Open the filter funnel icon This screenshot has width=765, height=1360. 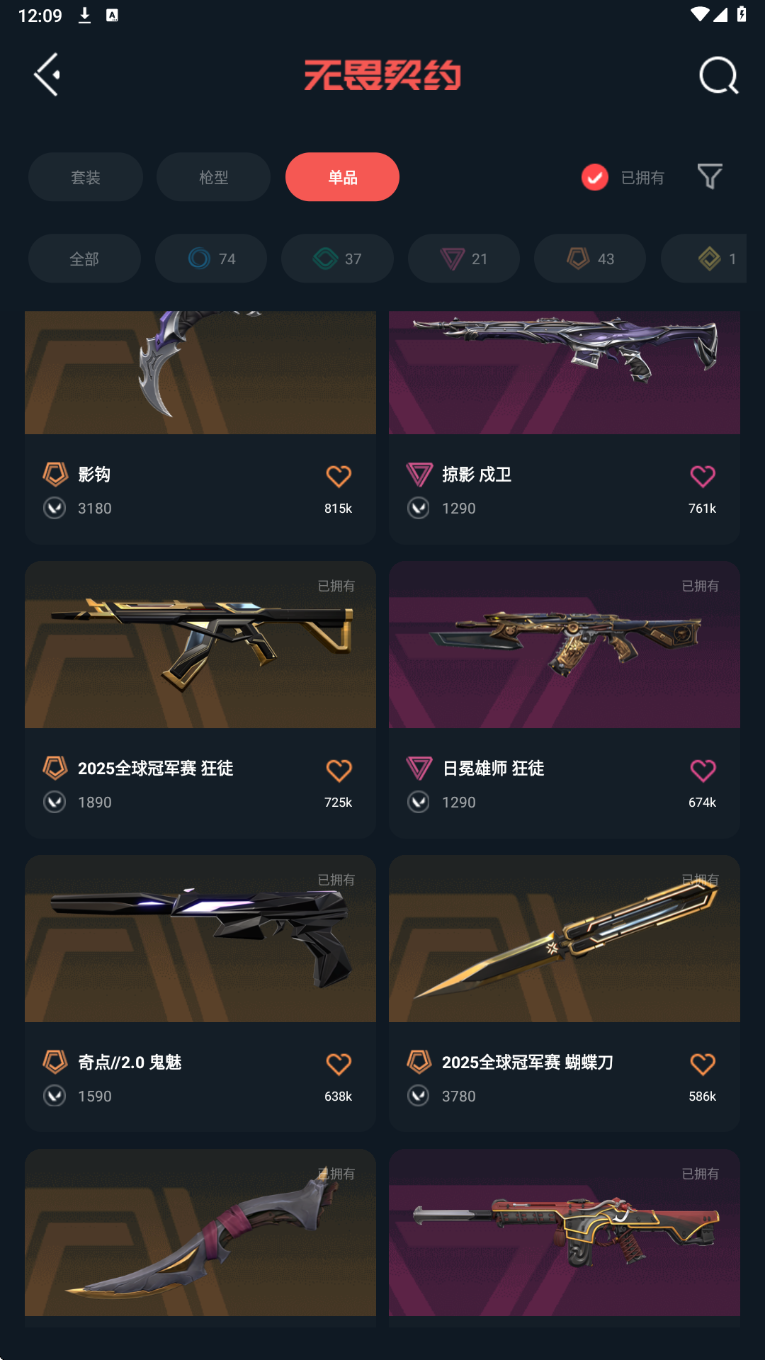coord(710,177)
